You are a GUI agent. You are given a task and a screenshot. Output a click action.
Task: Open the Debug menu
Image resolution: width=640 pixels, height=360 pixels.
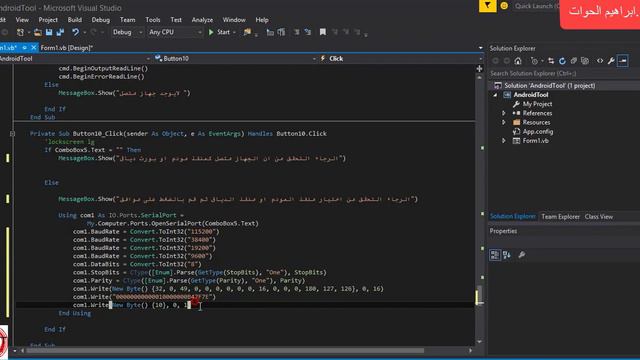100,20
